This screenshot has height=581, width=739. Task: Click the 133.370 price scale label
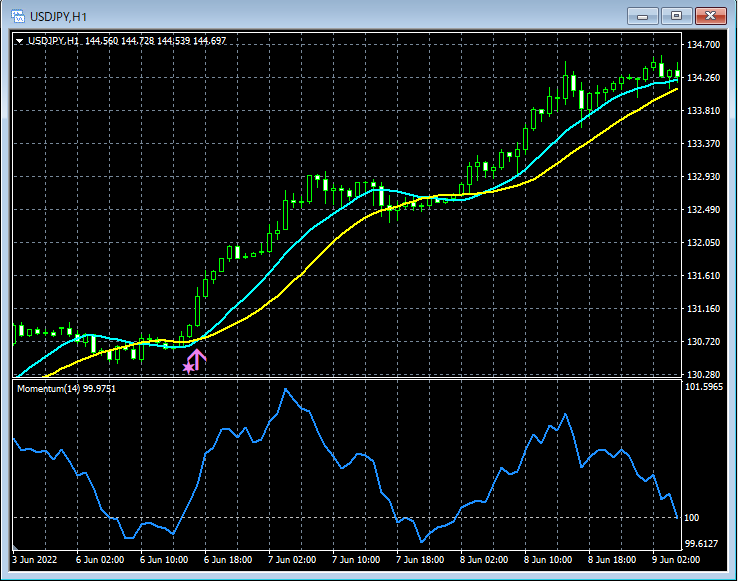(704, 144)
